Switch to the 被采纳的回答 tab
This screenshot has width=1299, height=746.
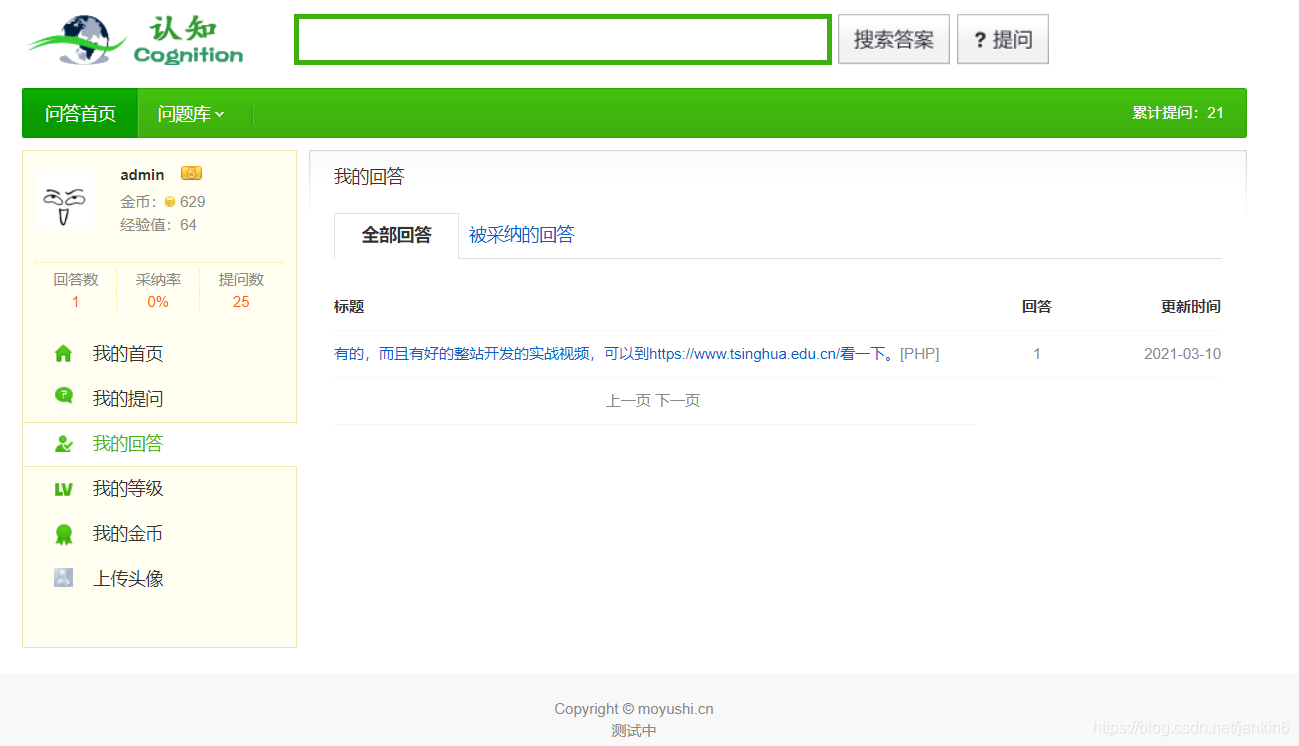521,235
